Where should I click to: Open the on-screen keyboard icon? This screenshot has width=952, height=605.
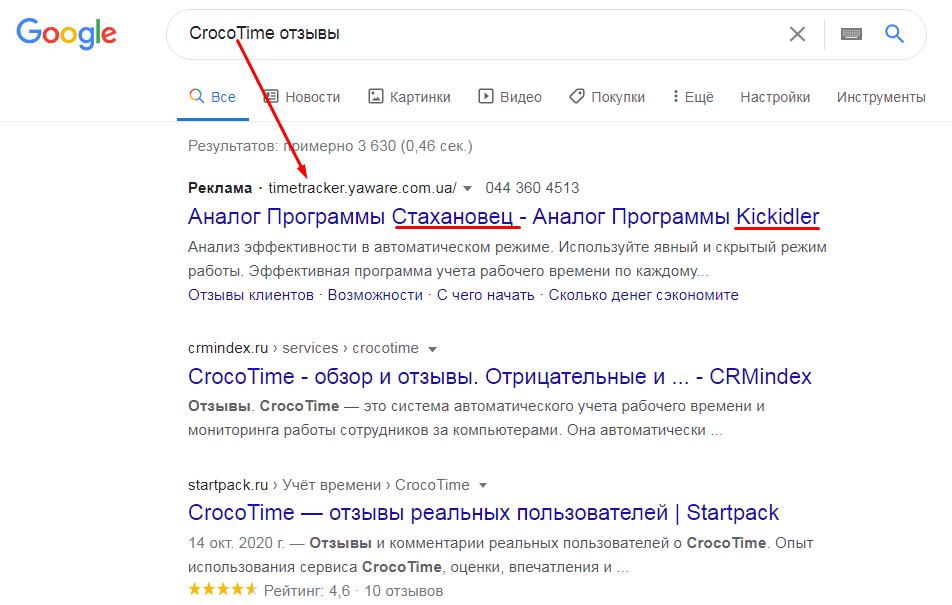852,34
